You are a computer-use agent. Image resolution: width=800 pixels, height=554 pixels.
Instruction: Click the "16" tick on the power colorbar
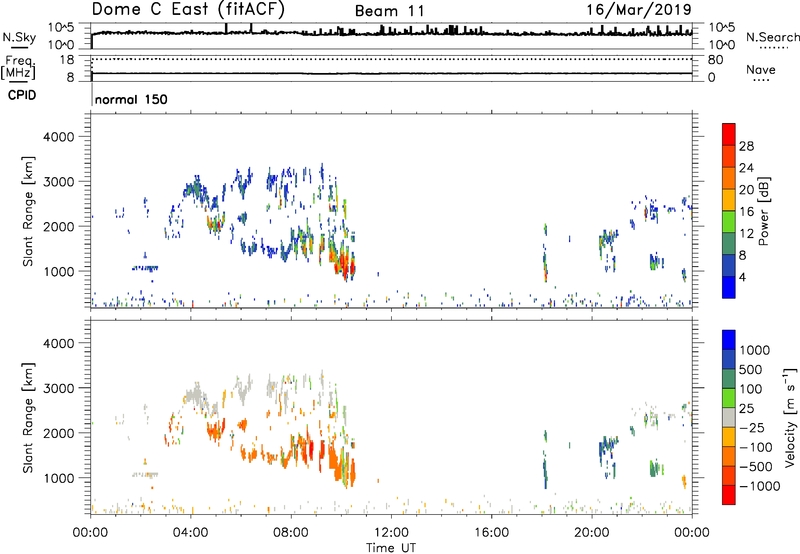pos(746,212)
